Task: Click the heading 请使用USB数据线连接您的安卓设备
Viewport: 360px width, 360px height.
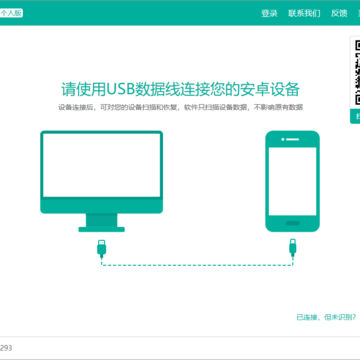Action: [180, 89]
